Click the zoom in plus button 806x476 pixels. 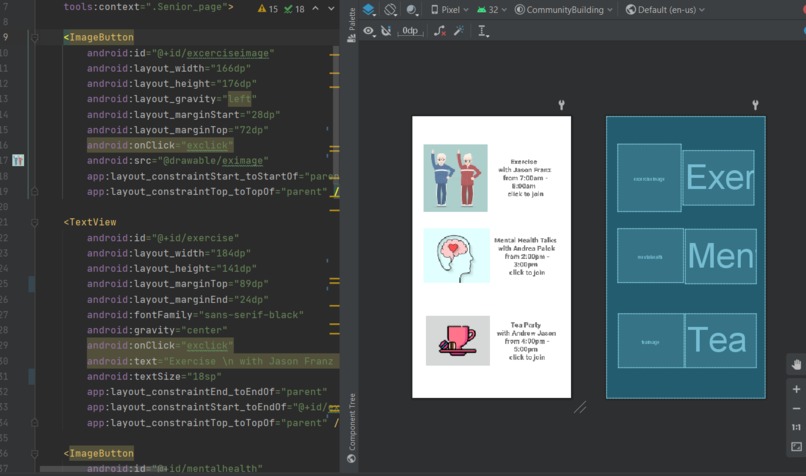click(x=796, y=389)
